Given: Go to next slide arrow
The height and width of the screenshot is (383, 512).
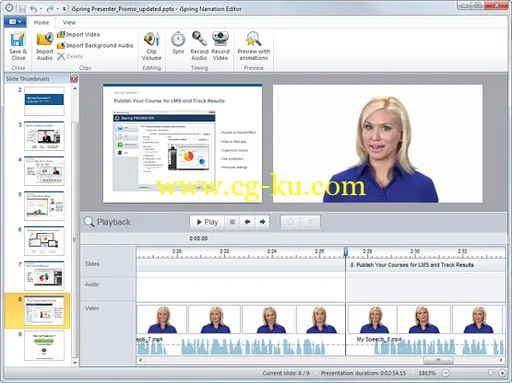Looking at the screenshot, I should 262,222.
